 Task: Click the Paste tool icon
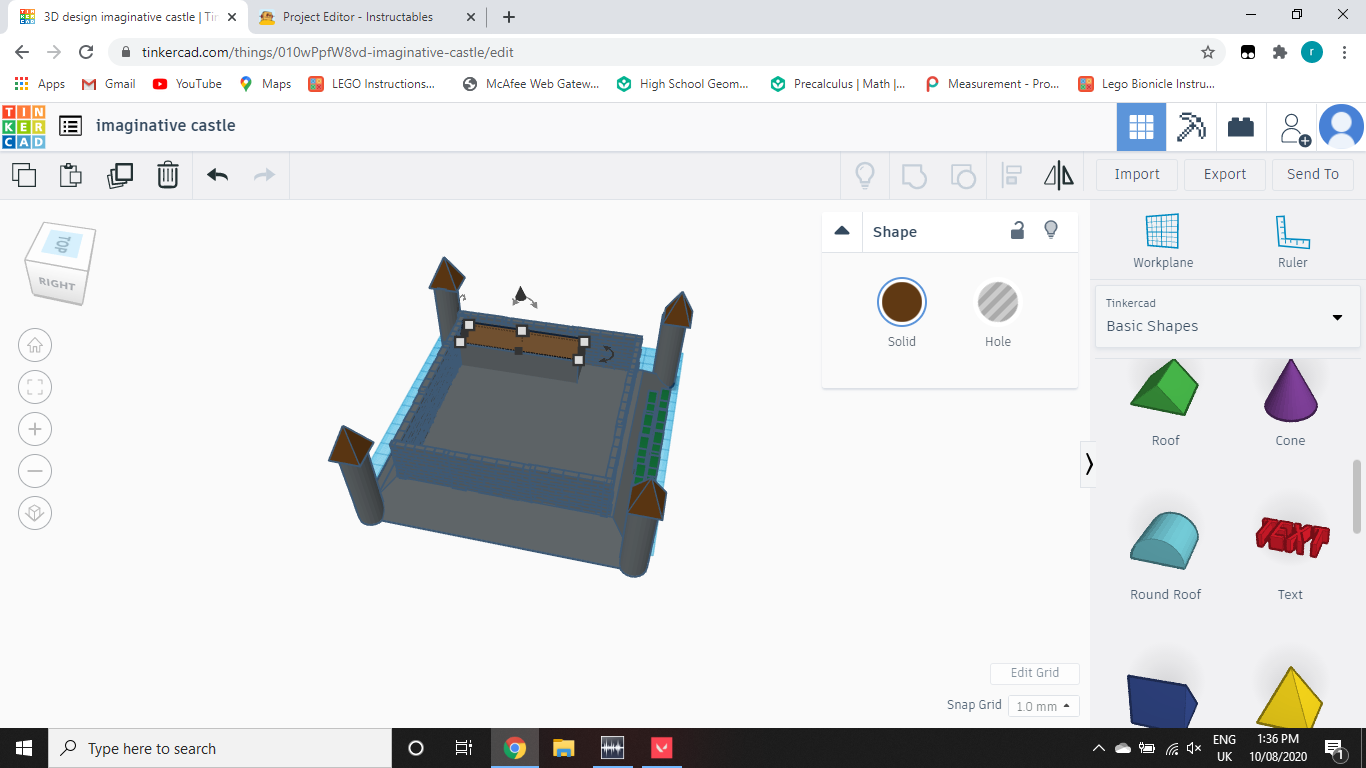coord(71,175)
